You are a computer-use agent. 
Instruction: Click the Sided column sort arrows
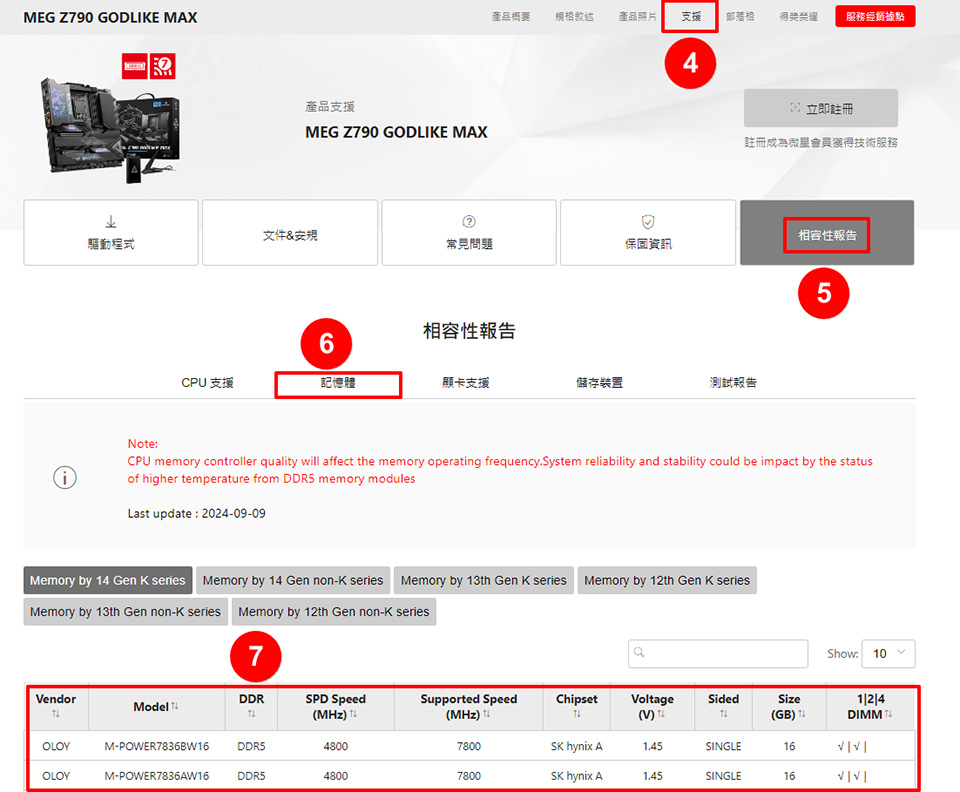coord(724,714)
